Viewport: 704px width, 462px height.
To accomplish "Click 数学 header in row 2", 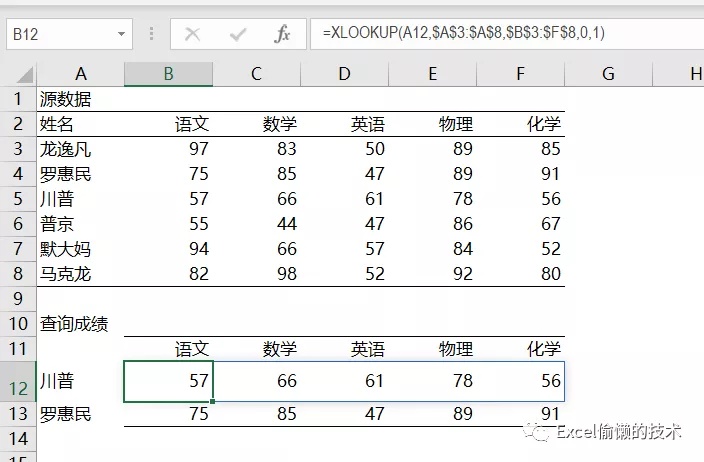I will pyautogui.click(x=256, y=123).
